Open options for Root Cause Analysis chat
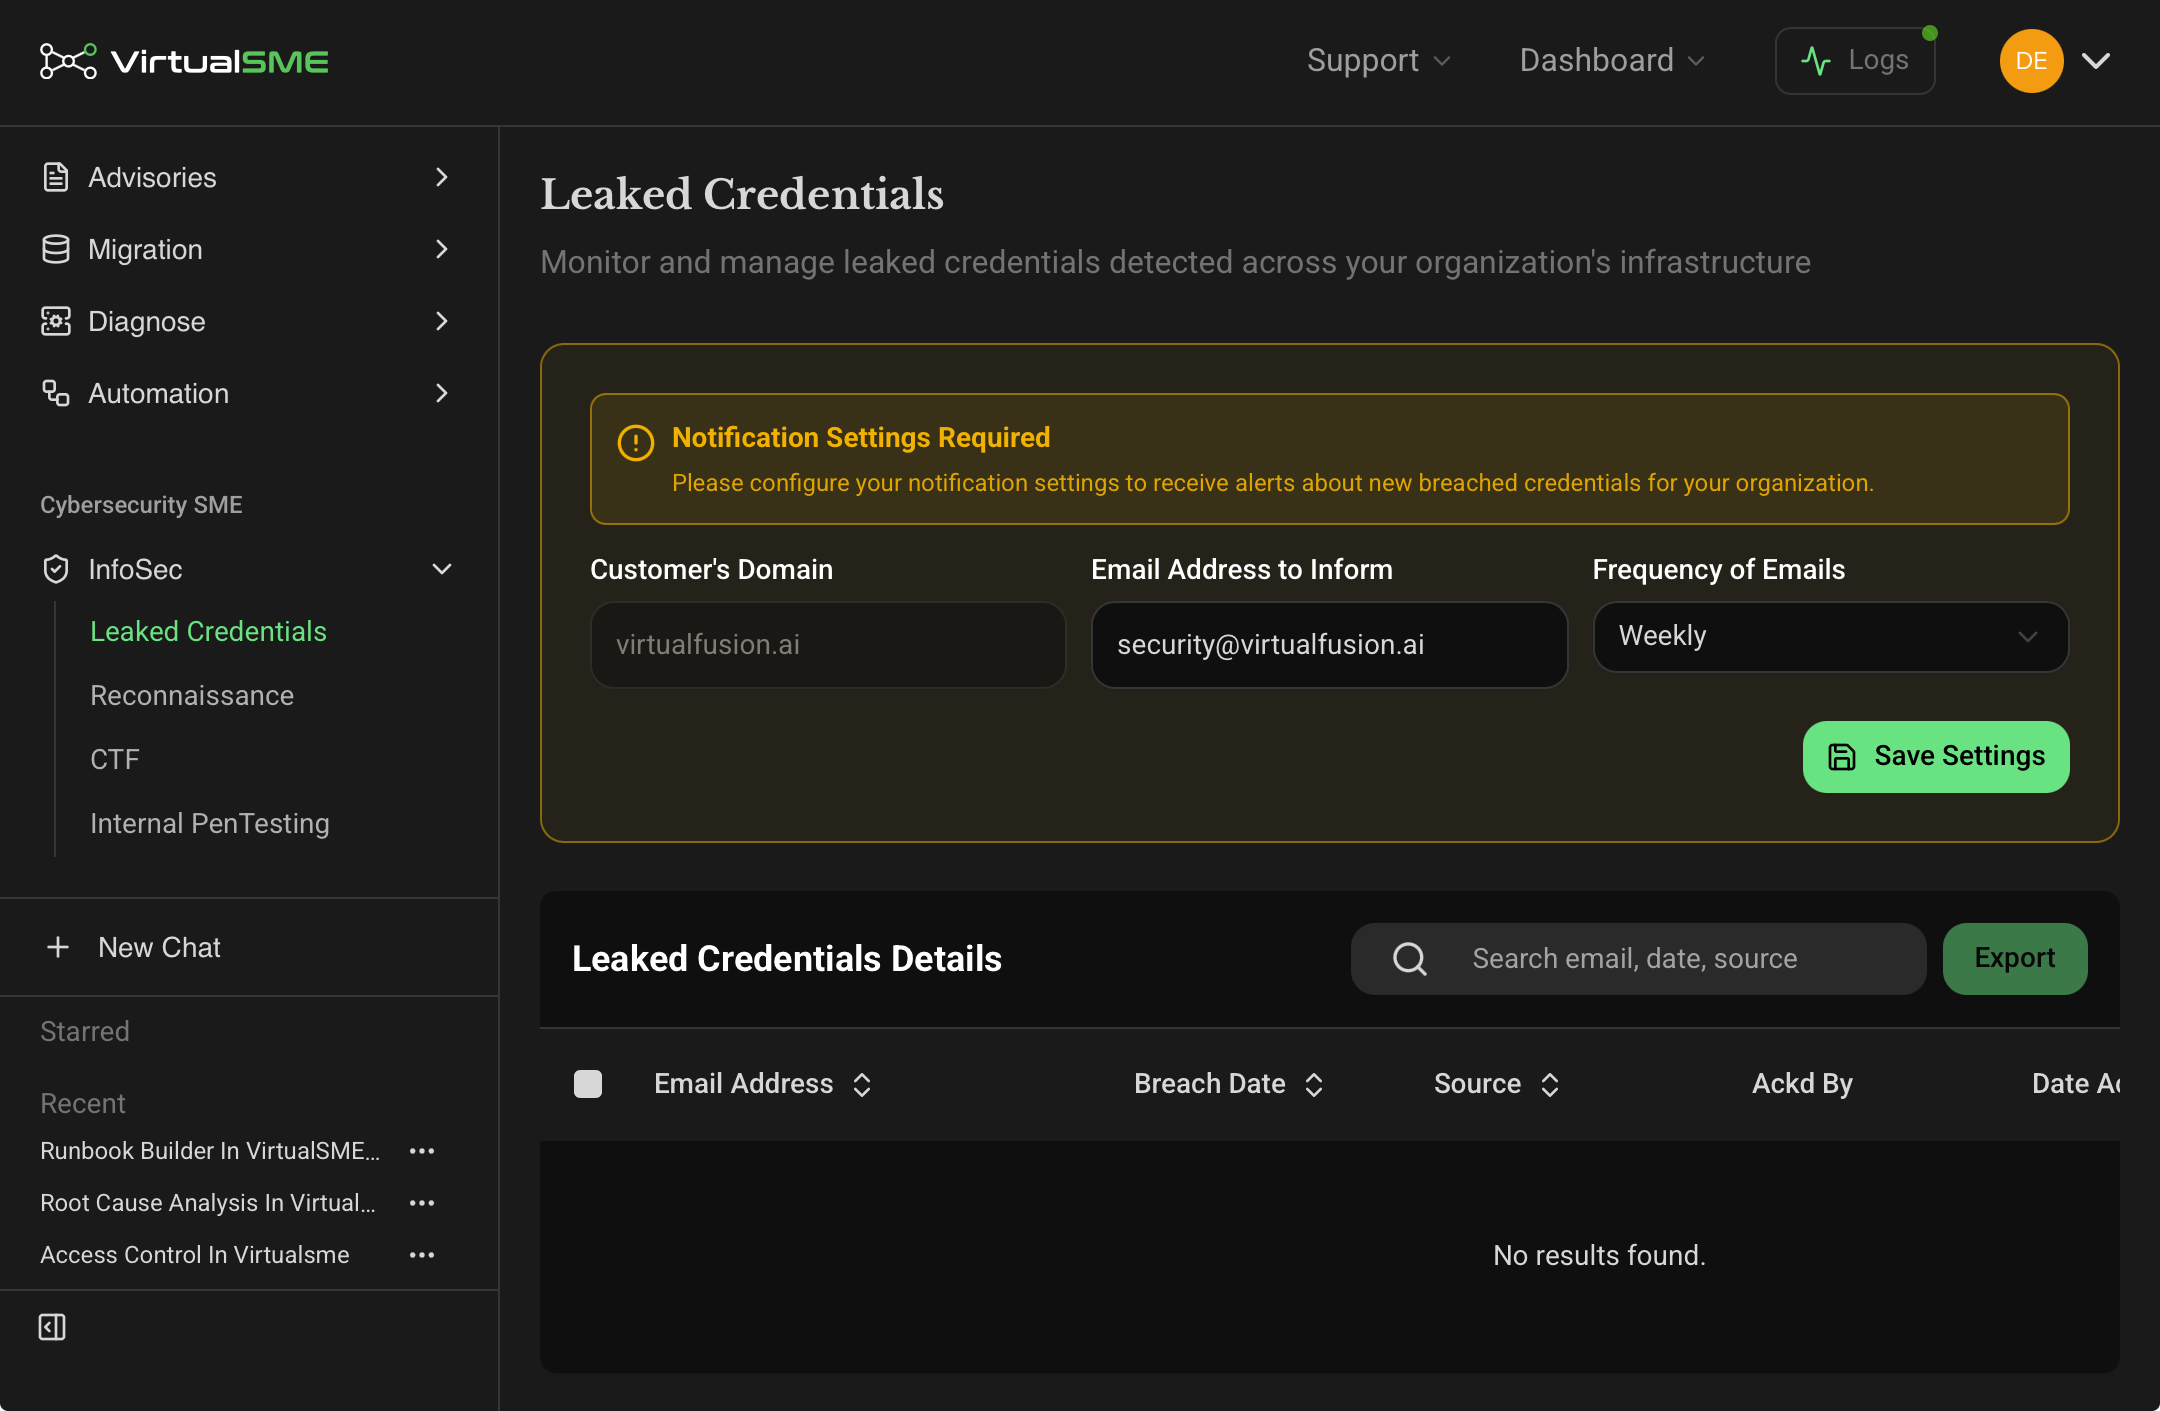The image size is (2160, 1411). point(422,1203)
